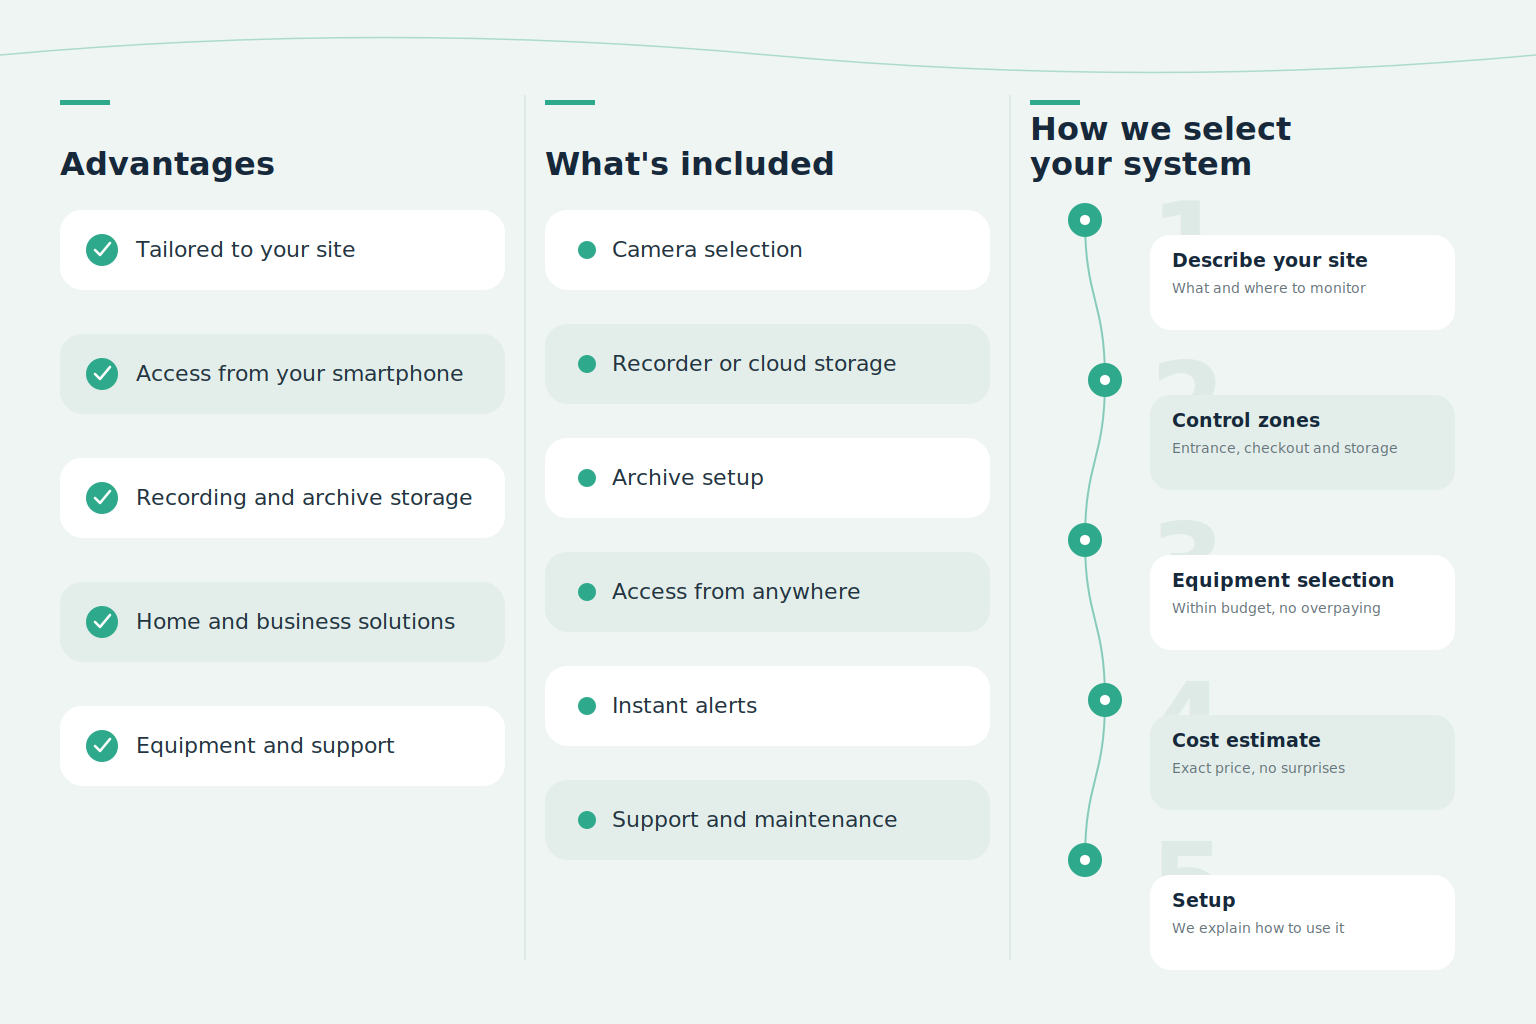Click the checkmark icon beside Tailored to your site
Screen dimensions: 1536x1024
pos(102,250)
